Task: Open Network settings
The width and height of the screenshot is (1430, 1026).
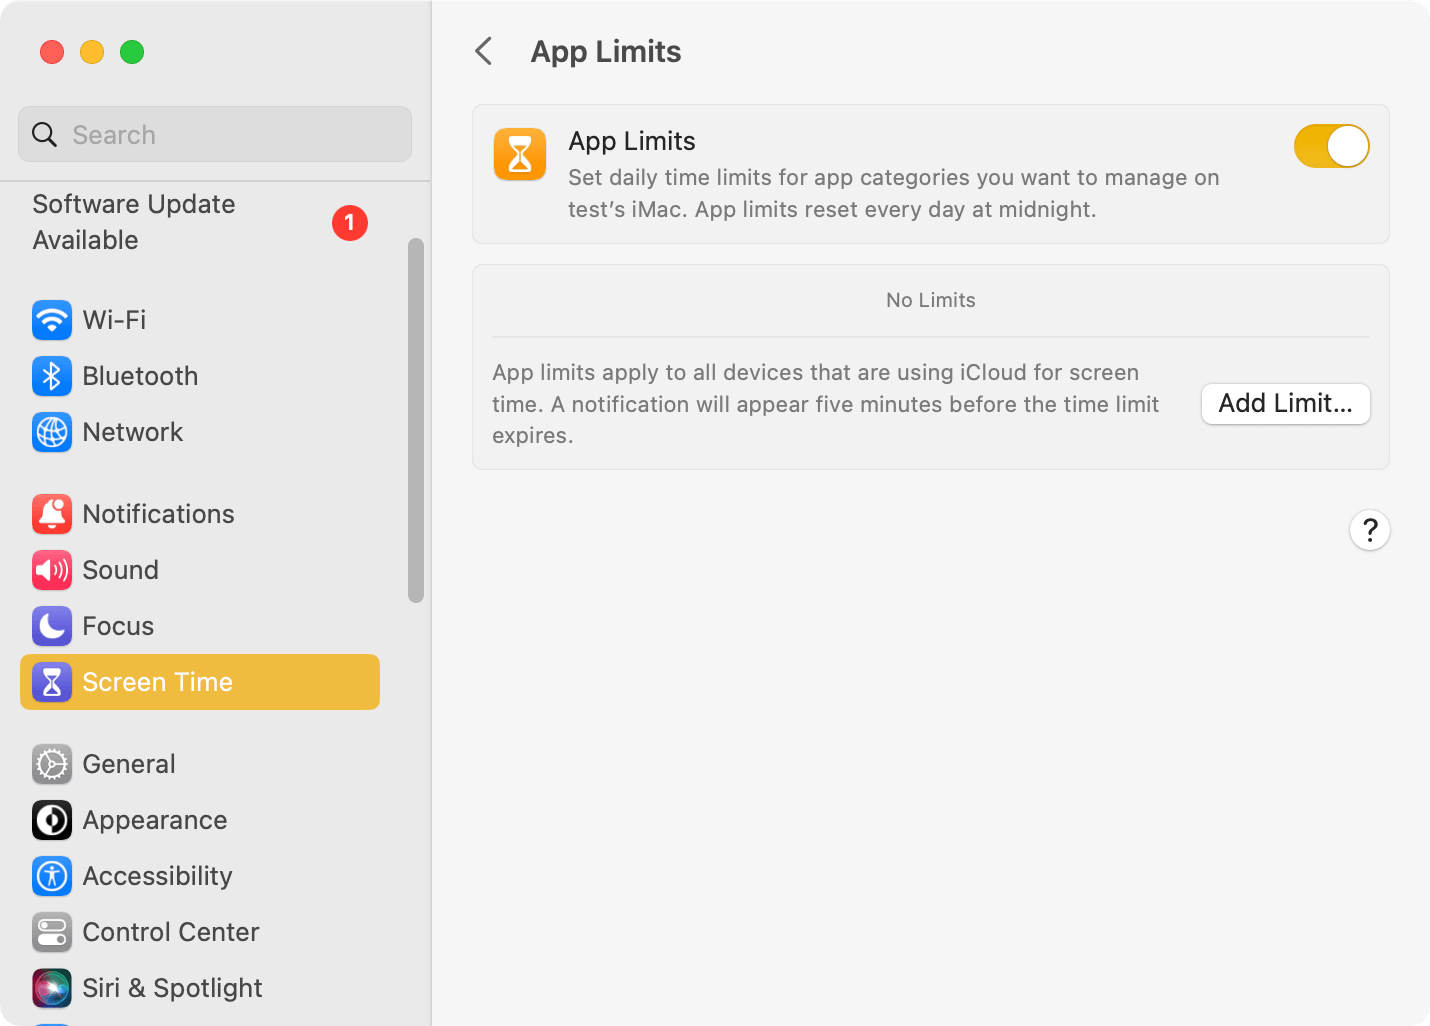Action: click(x=132, y=432)
